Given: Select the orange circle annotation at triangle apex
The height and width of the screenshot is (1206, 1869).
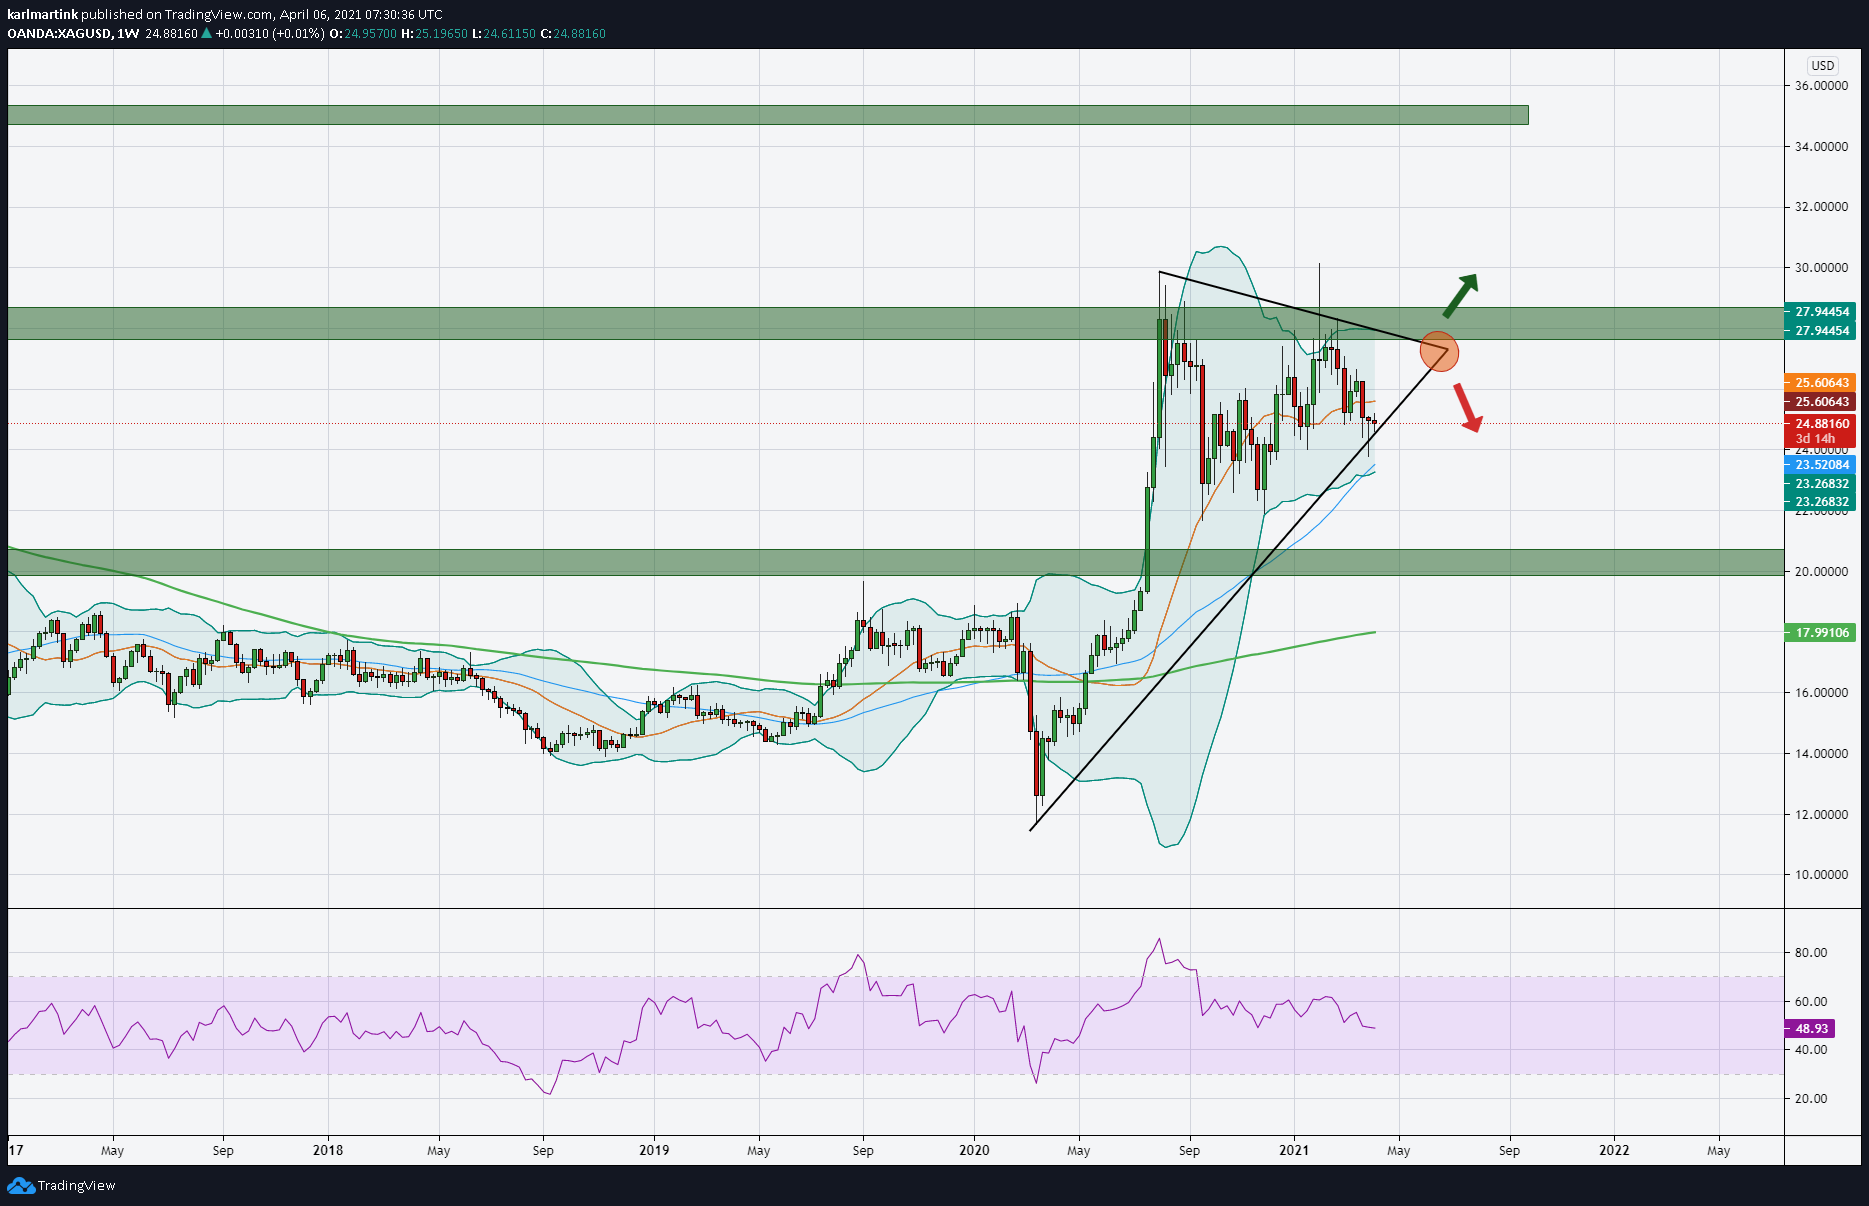Looking at the screenshot, I should (x=1439, y=352).
